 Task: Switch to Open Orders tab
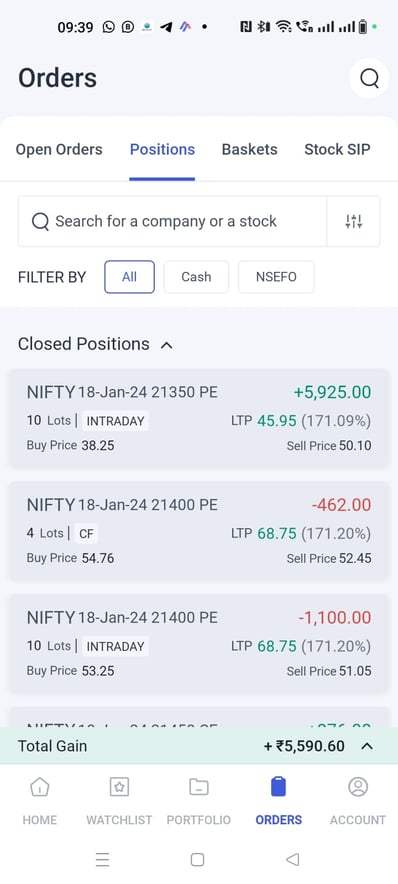59,149
